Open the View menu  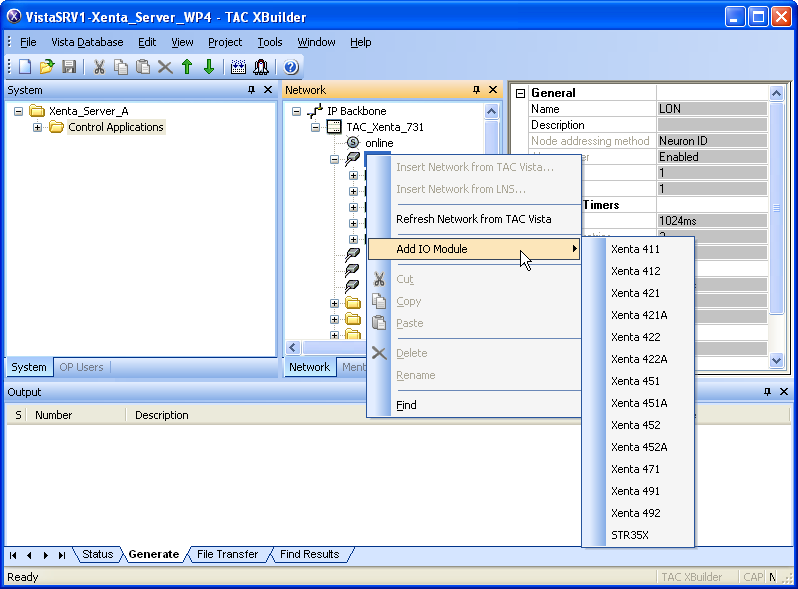pyautogui.click(x=182, y=42)
